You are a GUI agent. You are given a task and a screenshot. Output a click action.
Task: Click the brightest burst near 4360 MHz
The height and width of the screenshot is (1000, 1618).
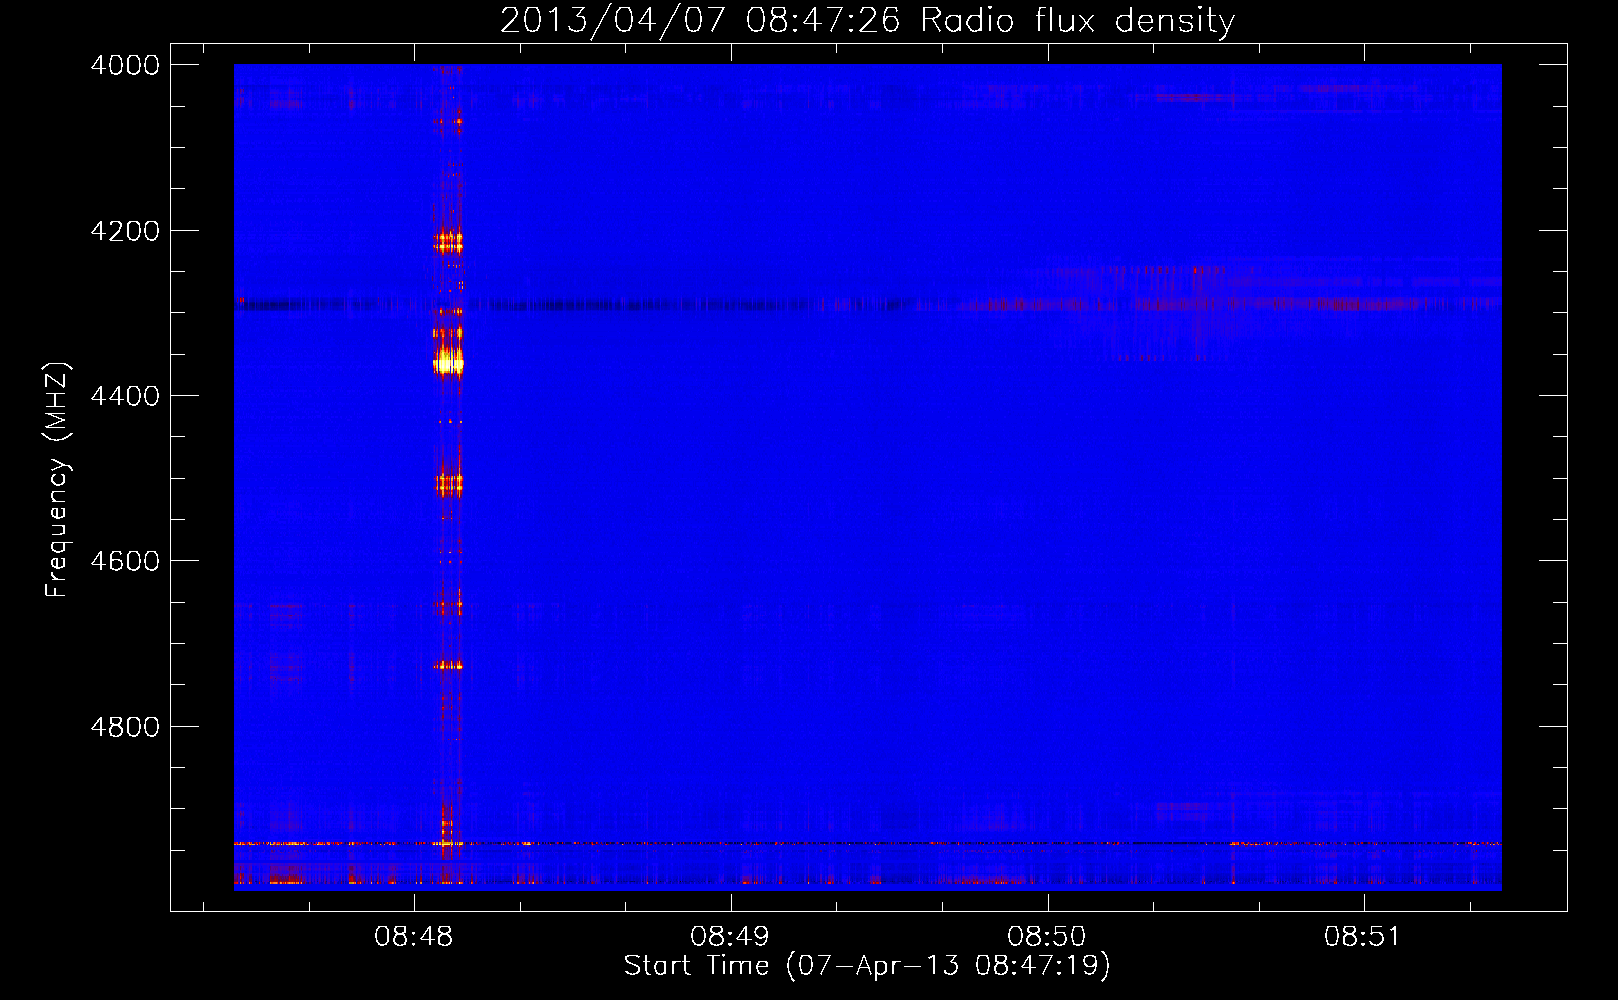(x=448, y=362)
